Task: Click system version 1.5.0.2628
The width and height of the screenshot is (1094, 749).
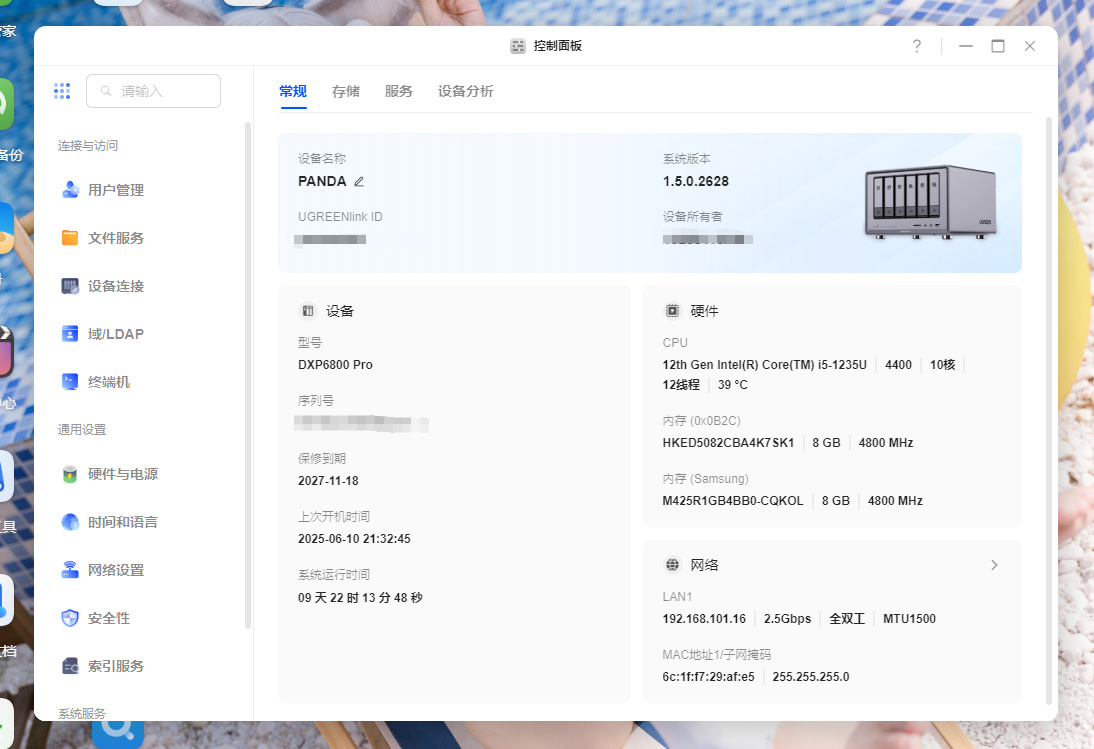Action: point(696,181)
